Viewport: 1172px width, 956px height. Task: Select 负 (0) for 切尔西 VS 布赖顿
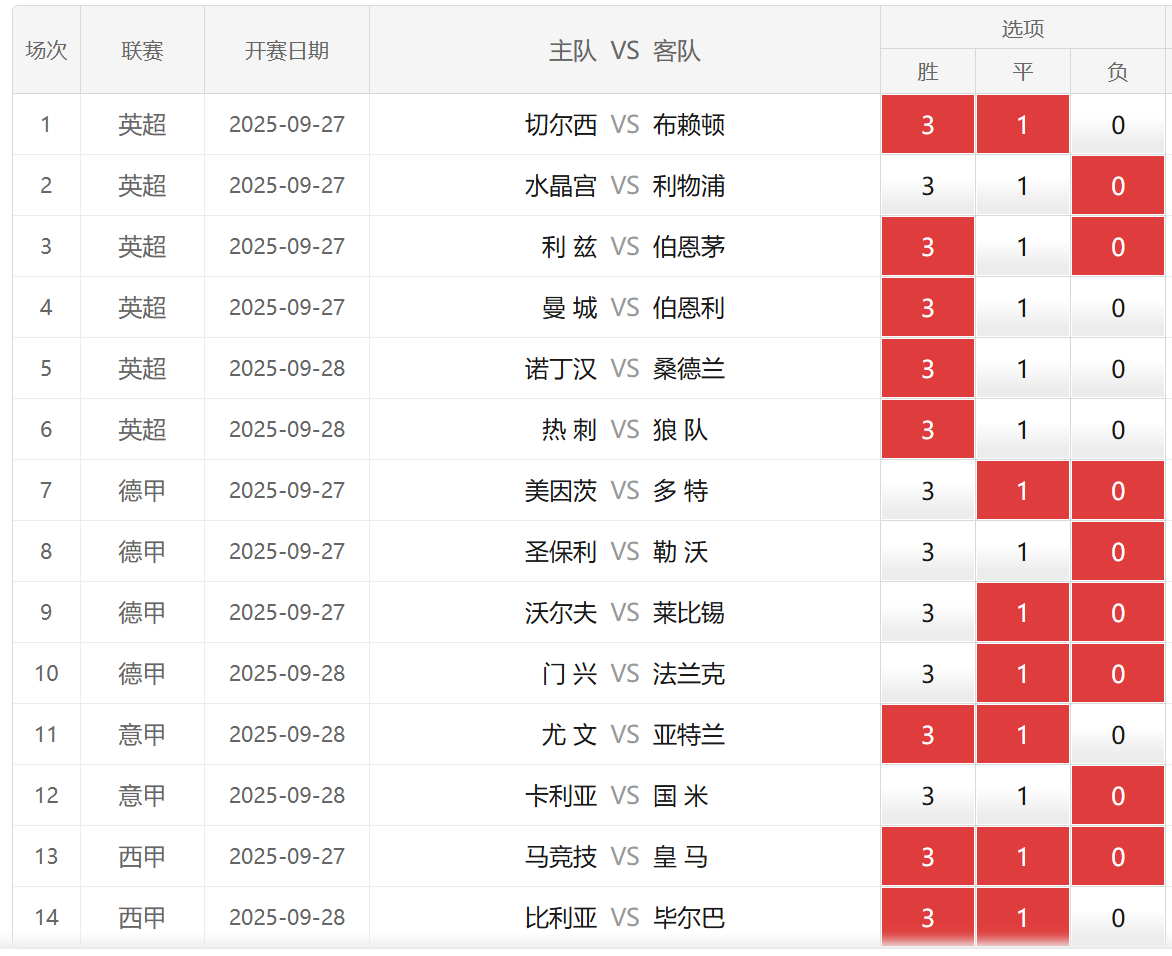point(1118,125)
